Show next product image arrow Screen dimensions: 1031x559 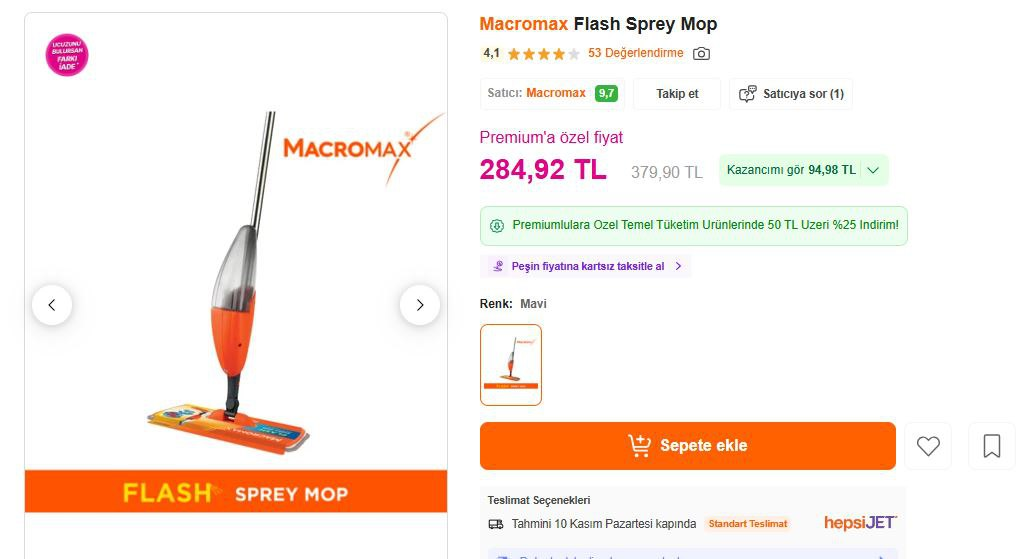click(x=420, y=305)
